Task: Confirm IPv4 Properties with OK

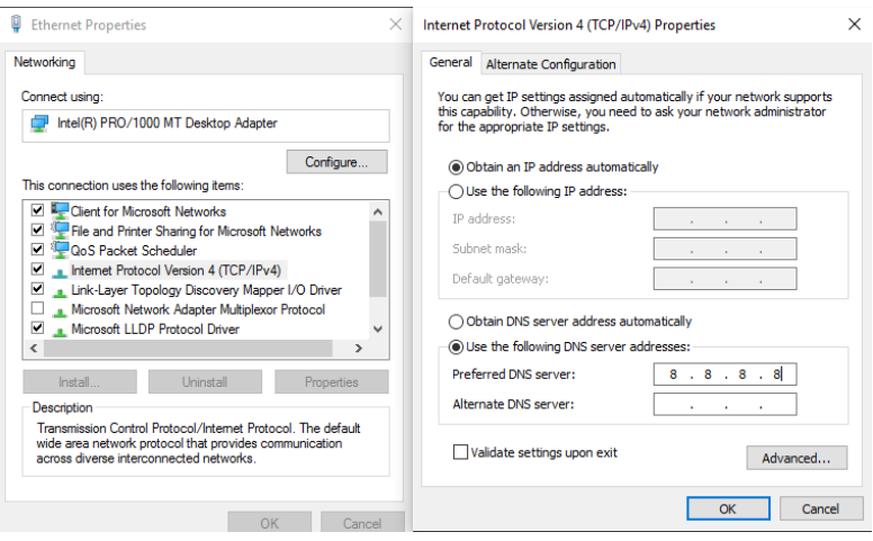Action: click(728, 509)
